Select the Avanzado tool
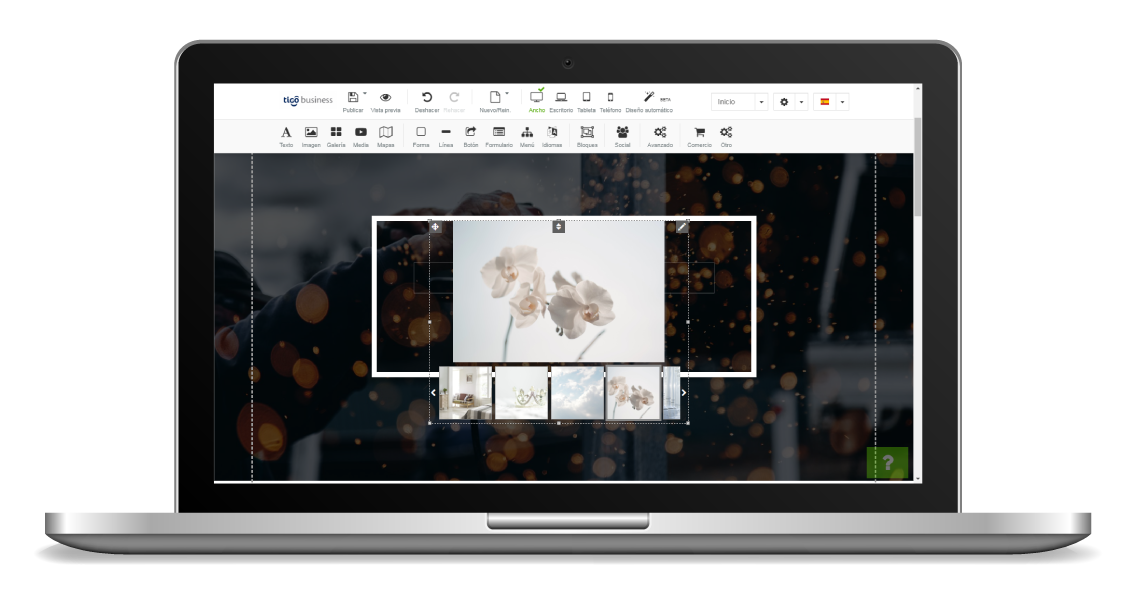 pyautogui.click(x=660, y=135)
